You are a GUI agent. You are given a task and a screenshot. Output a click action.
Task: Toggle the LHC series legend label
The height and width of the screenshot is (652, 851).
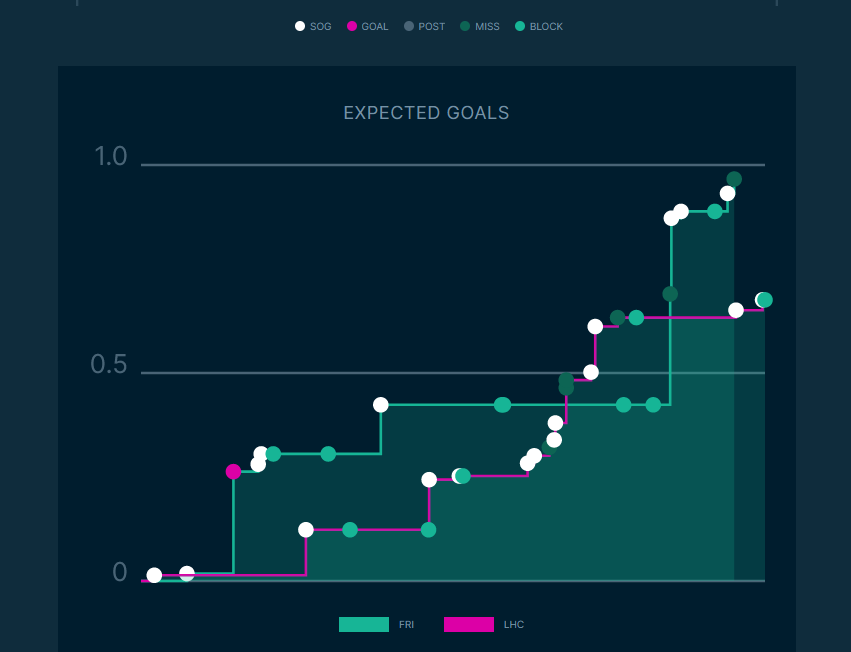click(x=513, y=625)
